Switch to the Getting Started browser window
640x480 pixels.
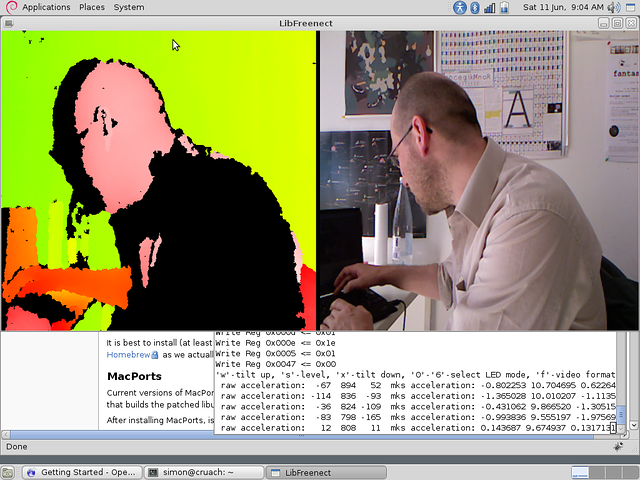[x=82, y=472]
